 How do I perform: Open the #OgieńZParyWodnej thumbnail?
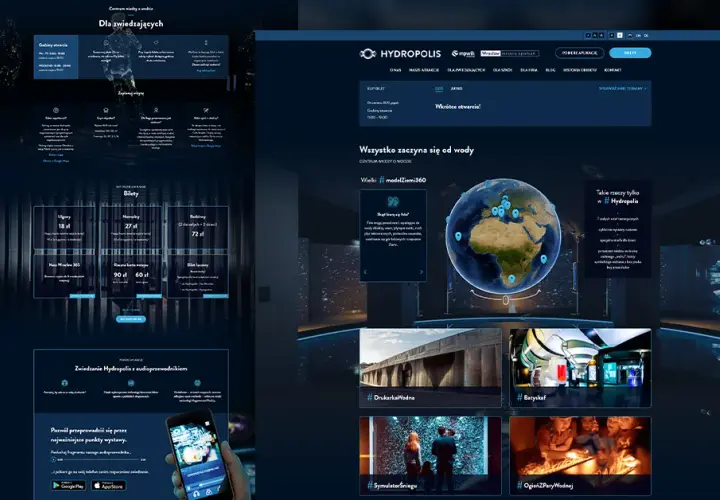click(x=580, y=455)
